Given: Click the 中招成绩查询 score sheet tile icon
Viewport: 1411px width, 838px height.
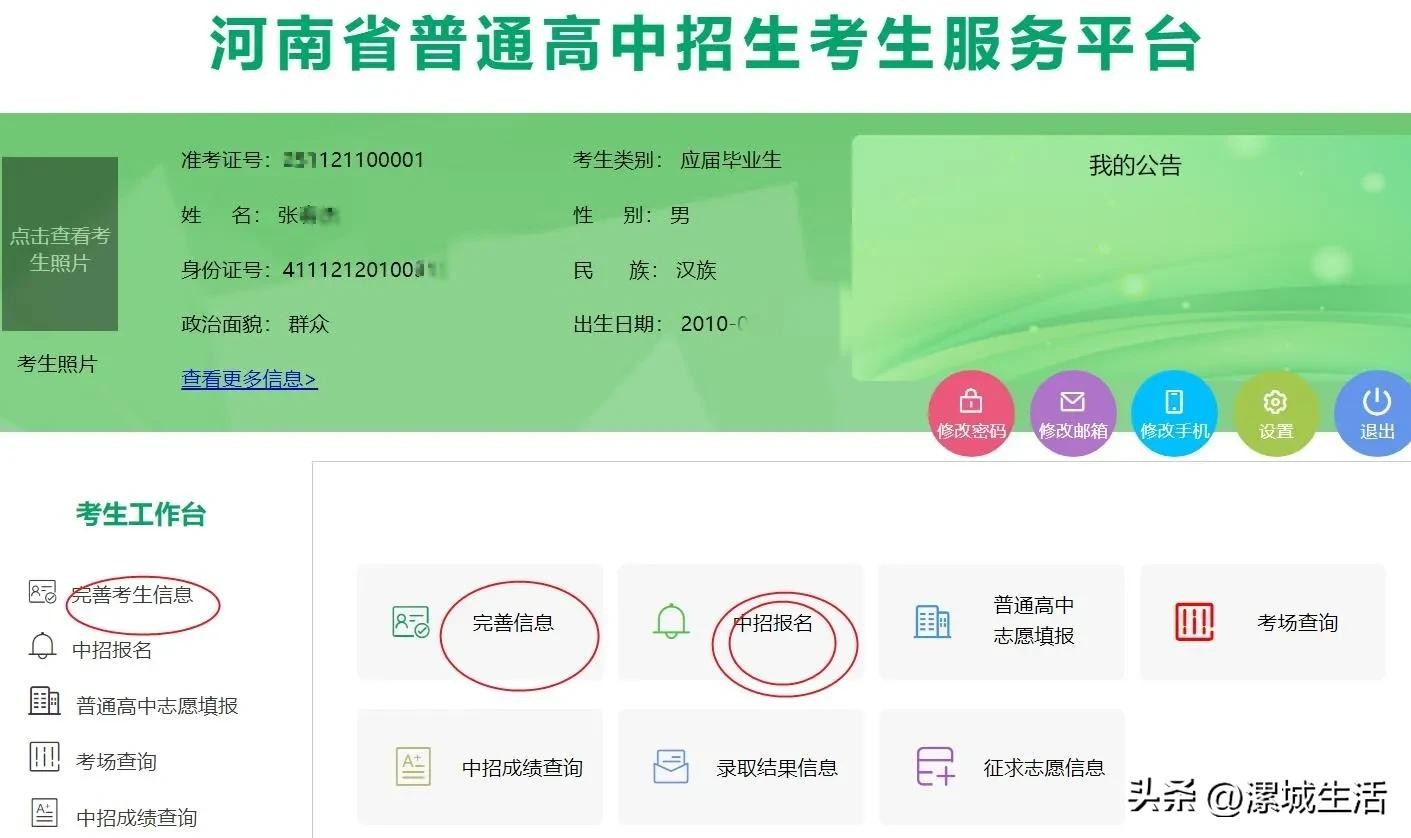Looking at the screenshot, I should click(x=412, y=767).
